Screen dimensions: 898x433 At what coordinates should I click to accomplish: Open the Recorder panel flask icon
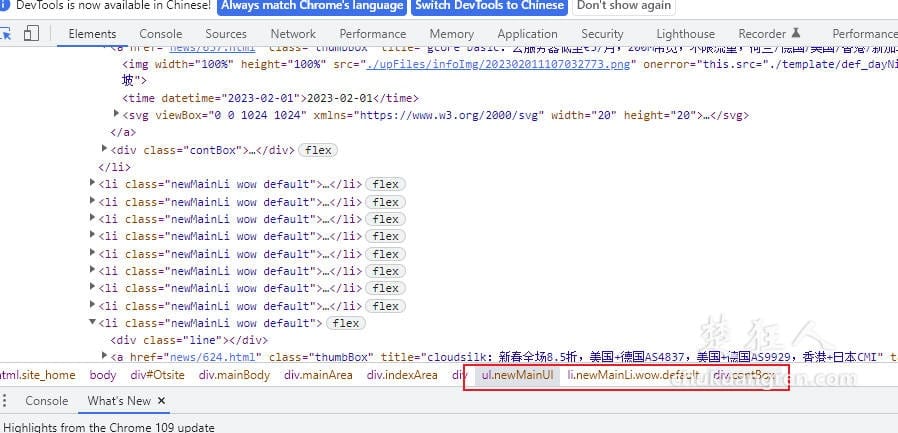pyautogui.click(x=796, y=34)
